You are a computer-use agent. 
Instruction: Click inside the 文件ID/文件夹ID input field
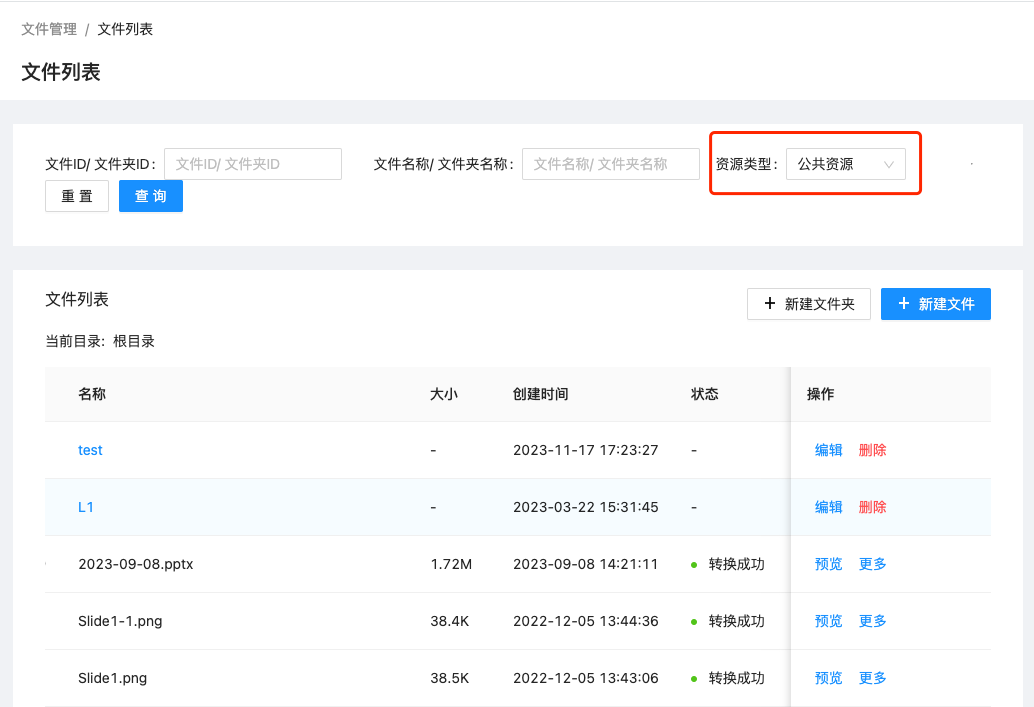[x=253, y=163]
